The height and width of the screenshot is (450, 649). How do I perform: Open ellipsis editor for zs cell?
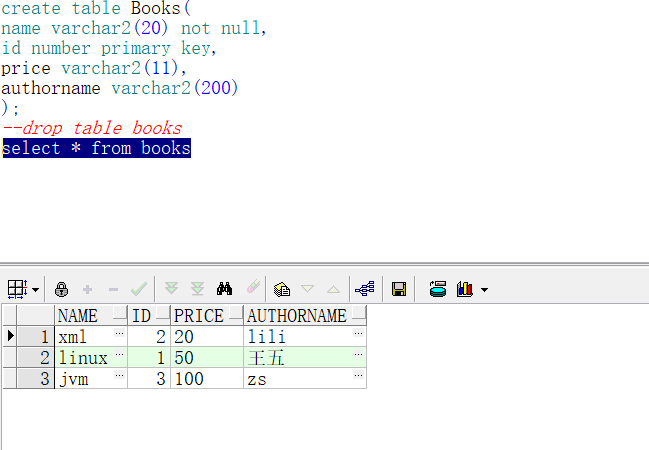[358, 375]
